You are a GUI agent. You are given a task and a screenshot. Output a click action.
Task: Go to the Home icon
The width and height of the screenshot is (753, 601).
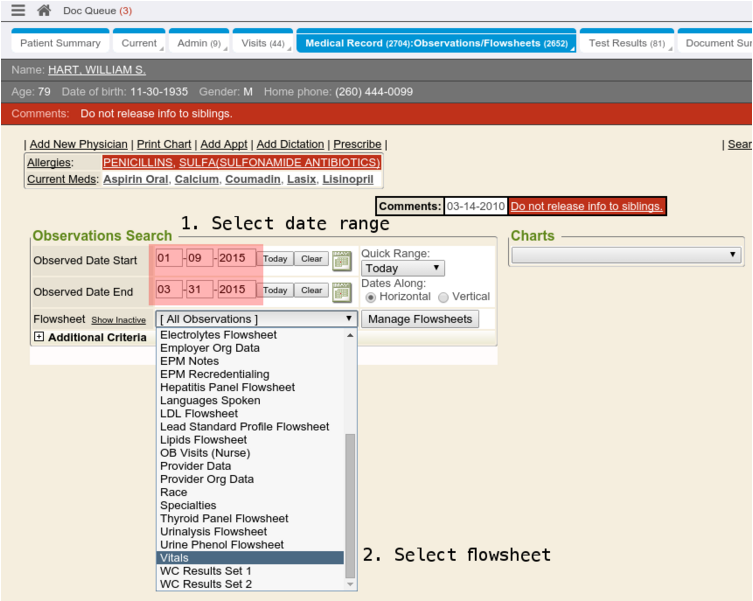43,11
